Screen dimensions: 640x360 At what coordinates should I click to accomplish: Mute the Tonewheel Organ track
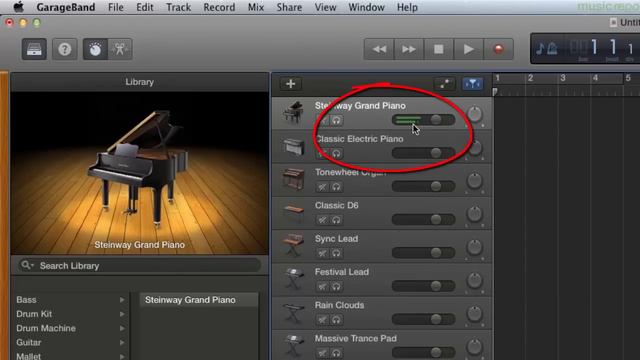click(322, 187)
